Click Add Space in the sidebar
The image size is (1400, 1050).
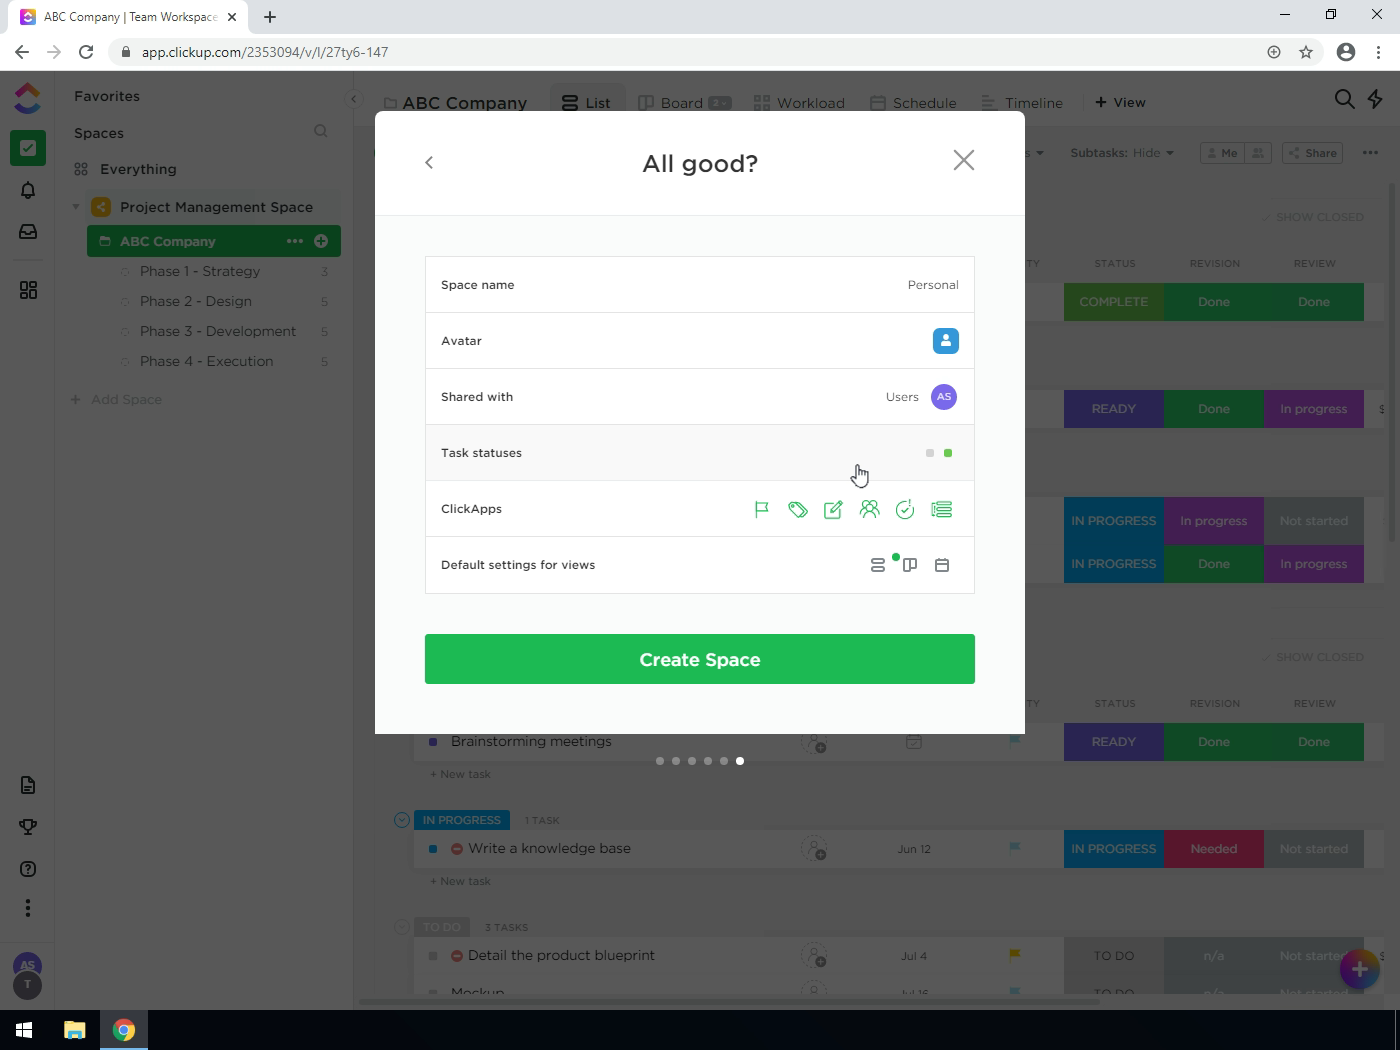(116, 399)
